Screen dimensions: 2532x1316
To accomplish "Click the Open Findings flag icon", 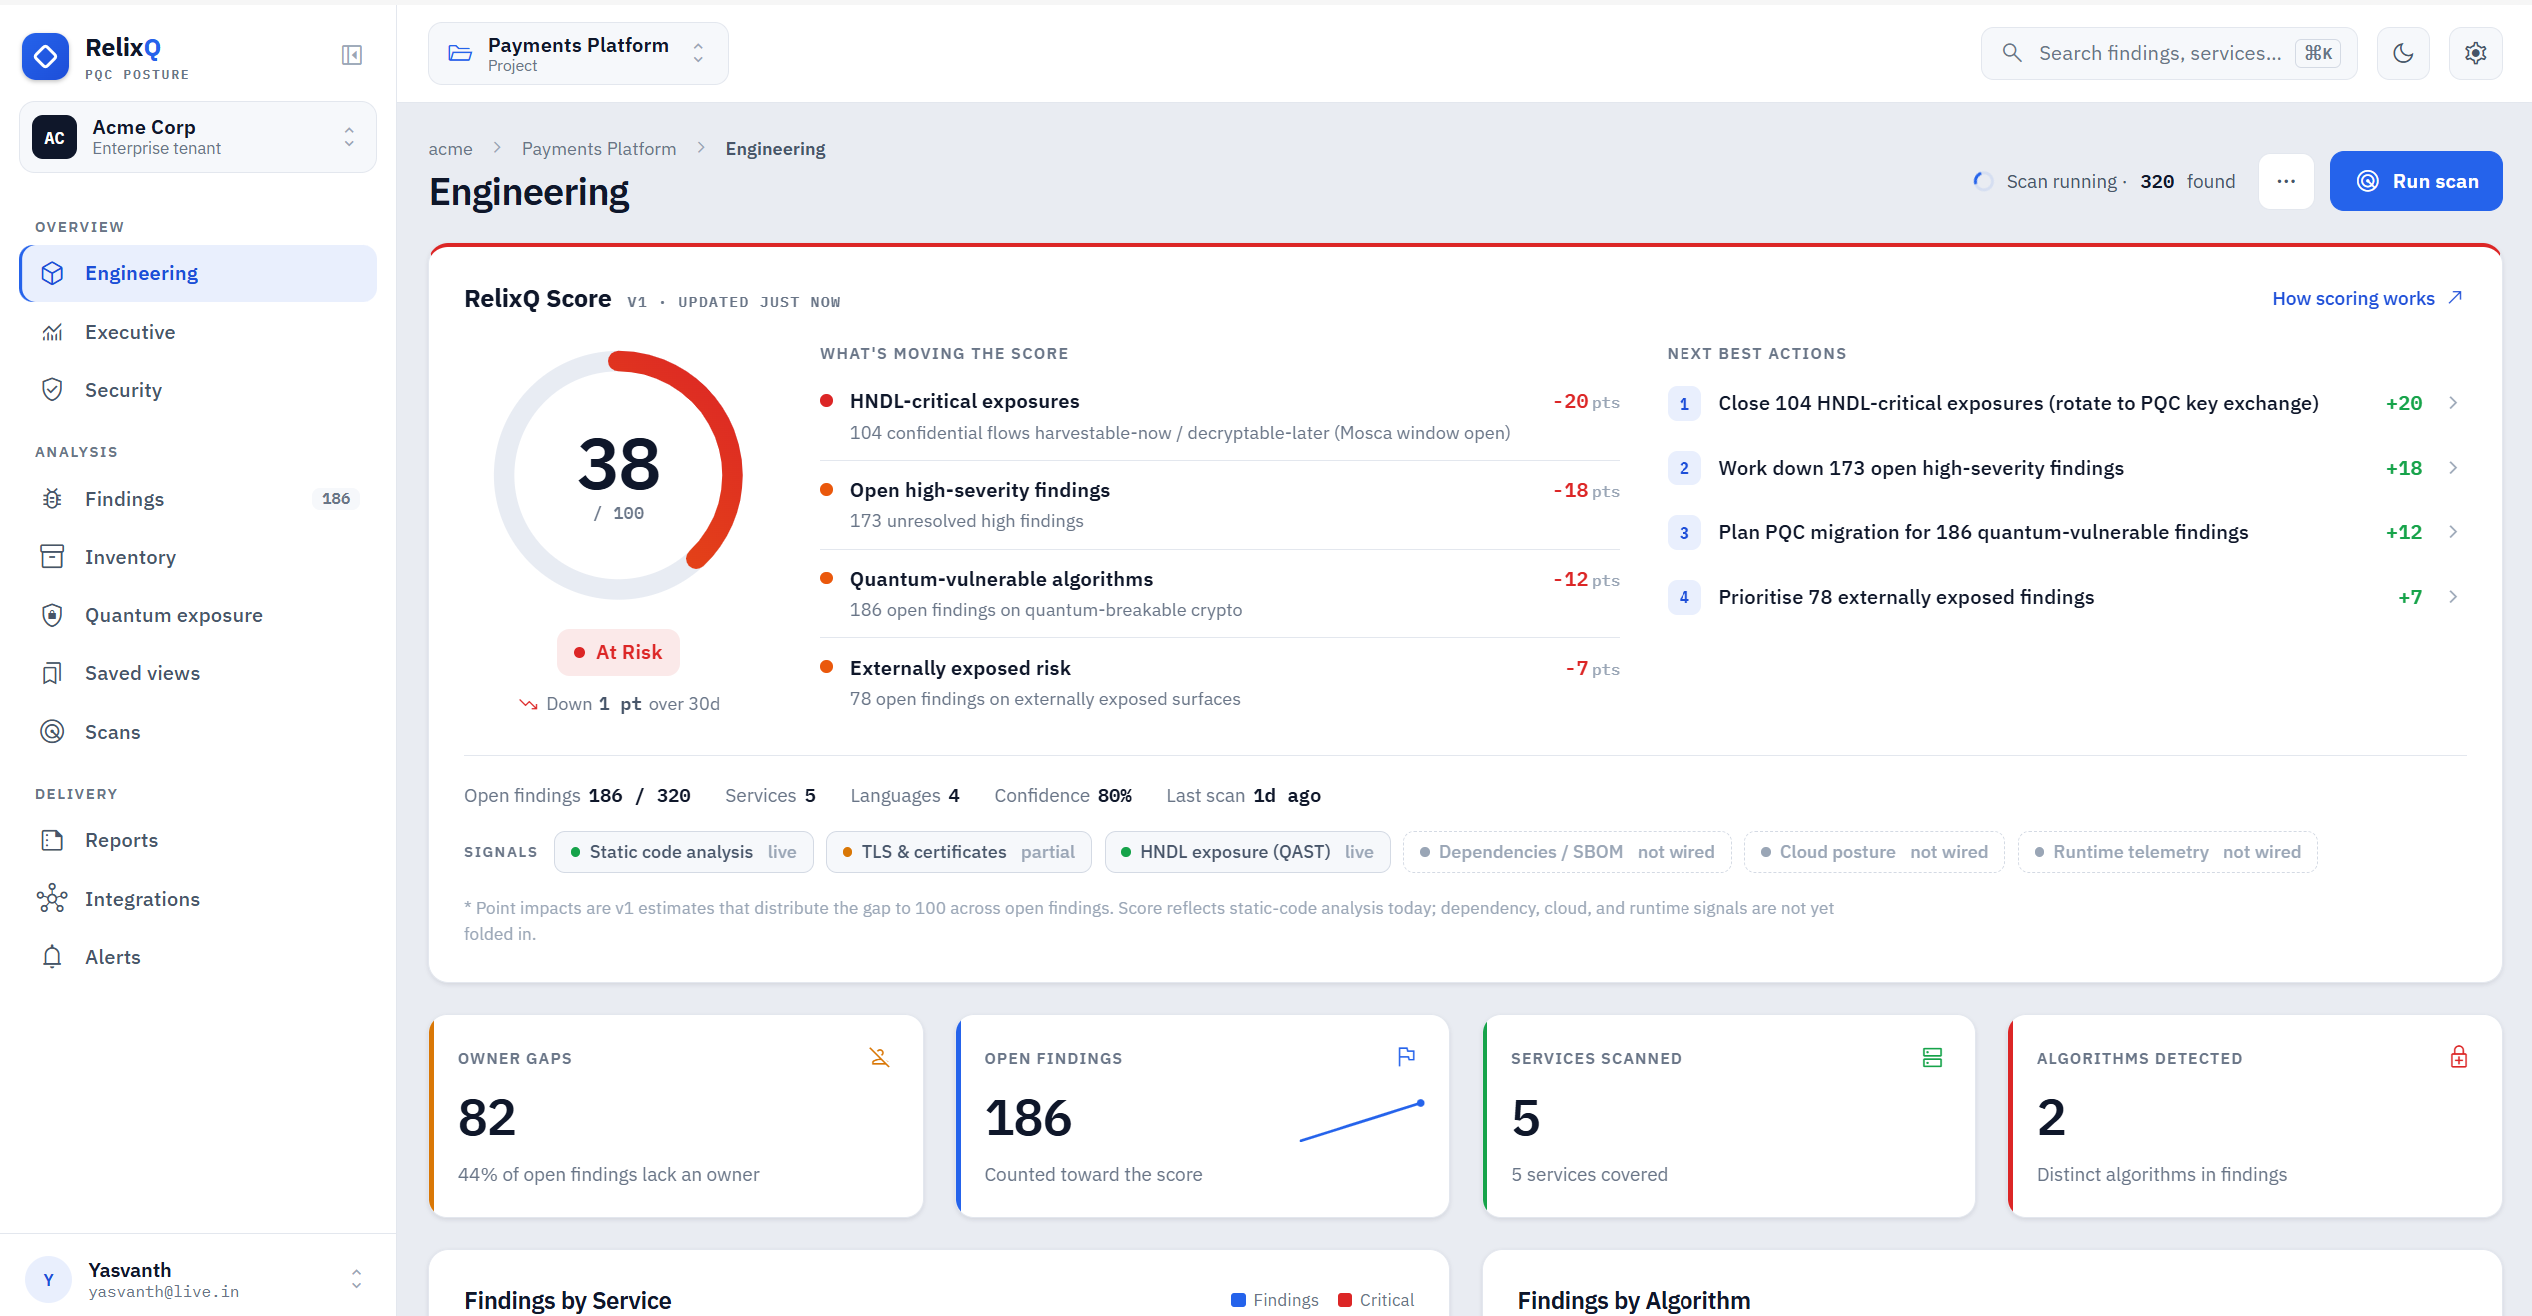I will (1406, 1057).
